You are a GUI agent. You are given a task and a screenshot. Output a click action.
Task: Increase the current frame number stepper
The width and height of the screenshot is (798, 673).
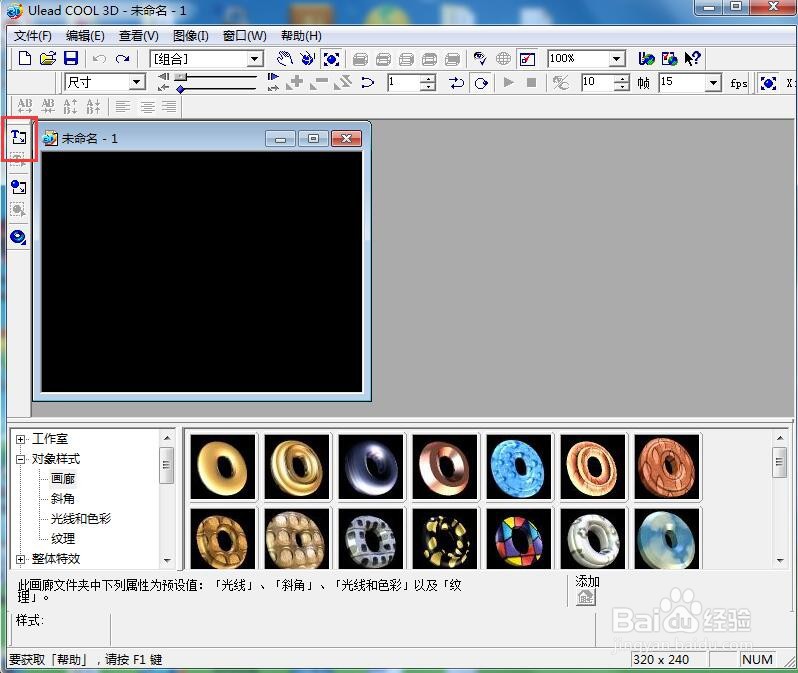pos(429,78)
